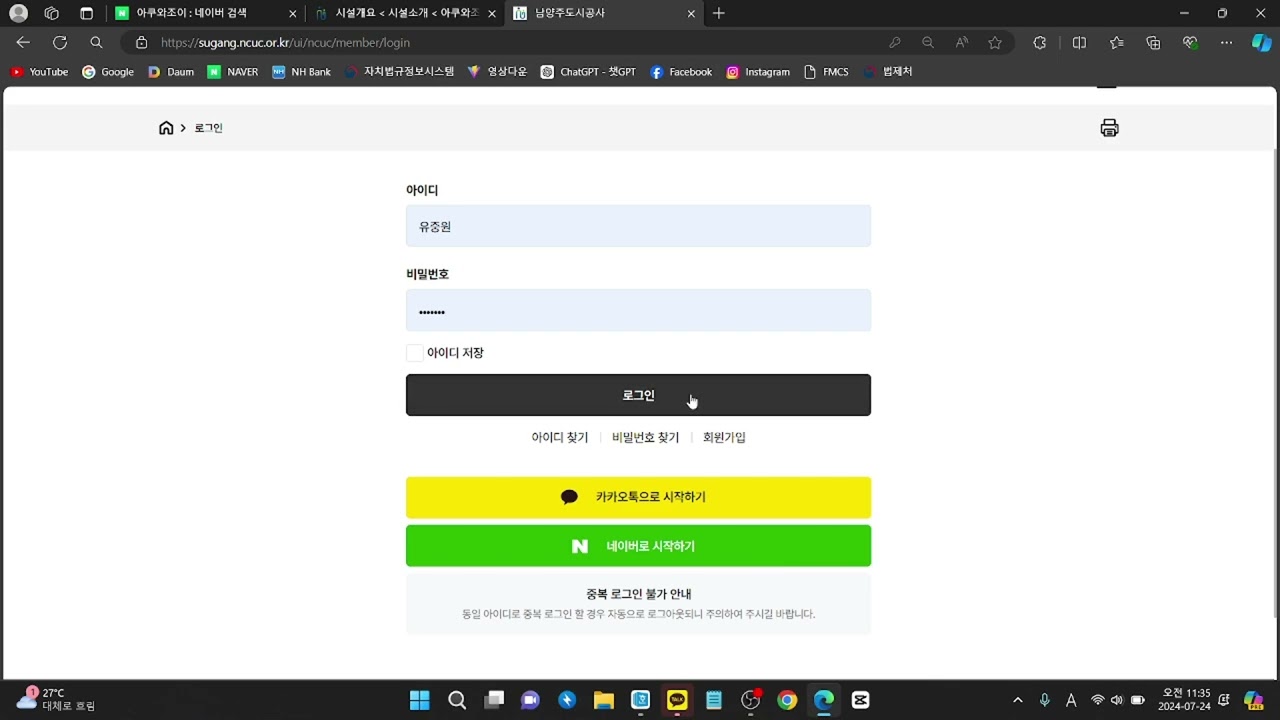The height and width of the screenshot is (720, 1280).
Task: Close the 남양주도시공사 tab
Action: 692,14
